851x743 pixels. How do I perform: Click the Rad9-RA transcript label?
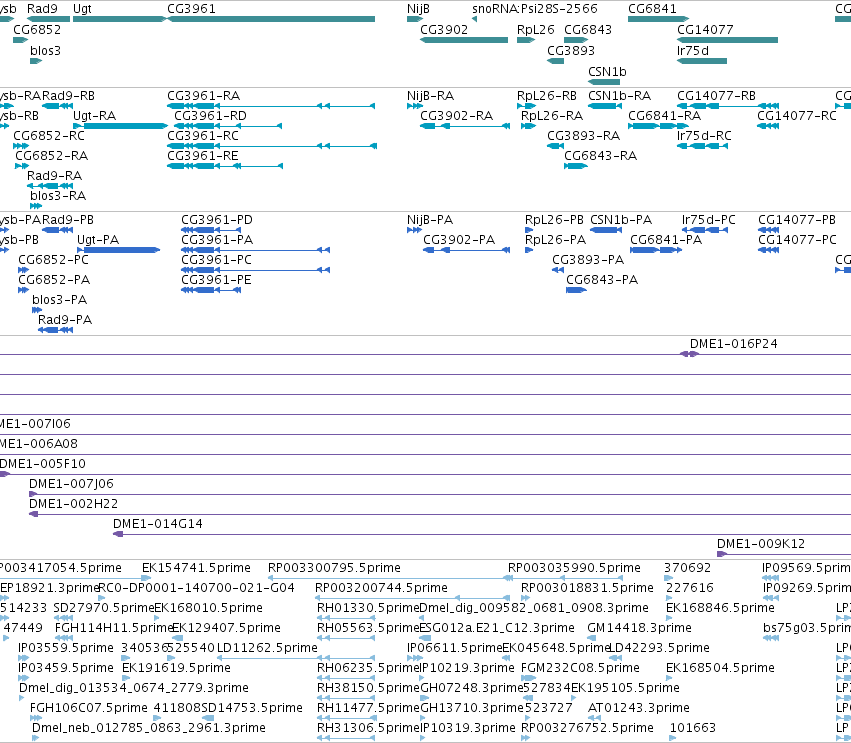click(54, 176)
